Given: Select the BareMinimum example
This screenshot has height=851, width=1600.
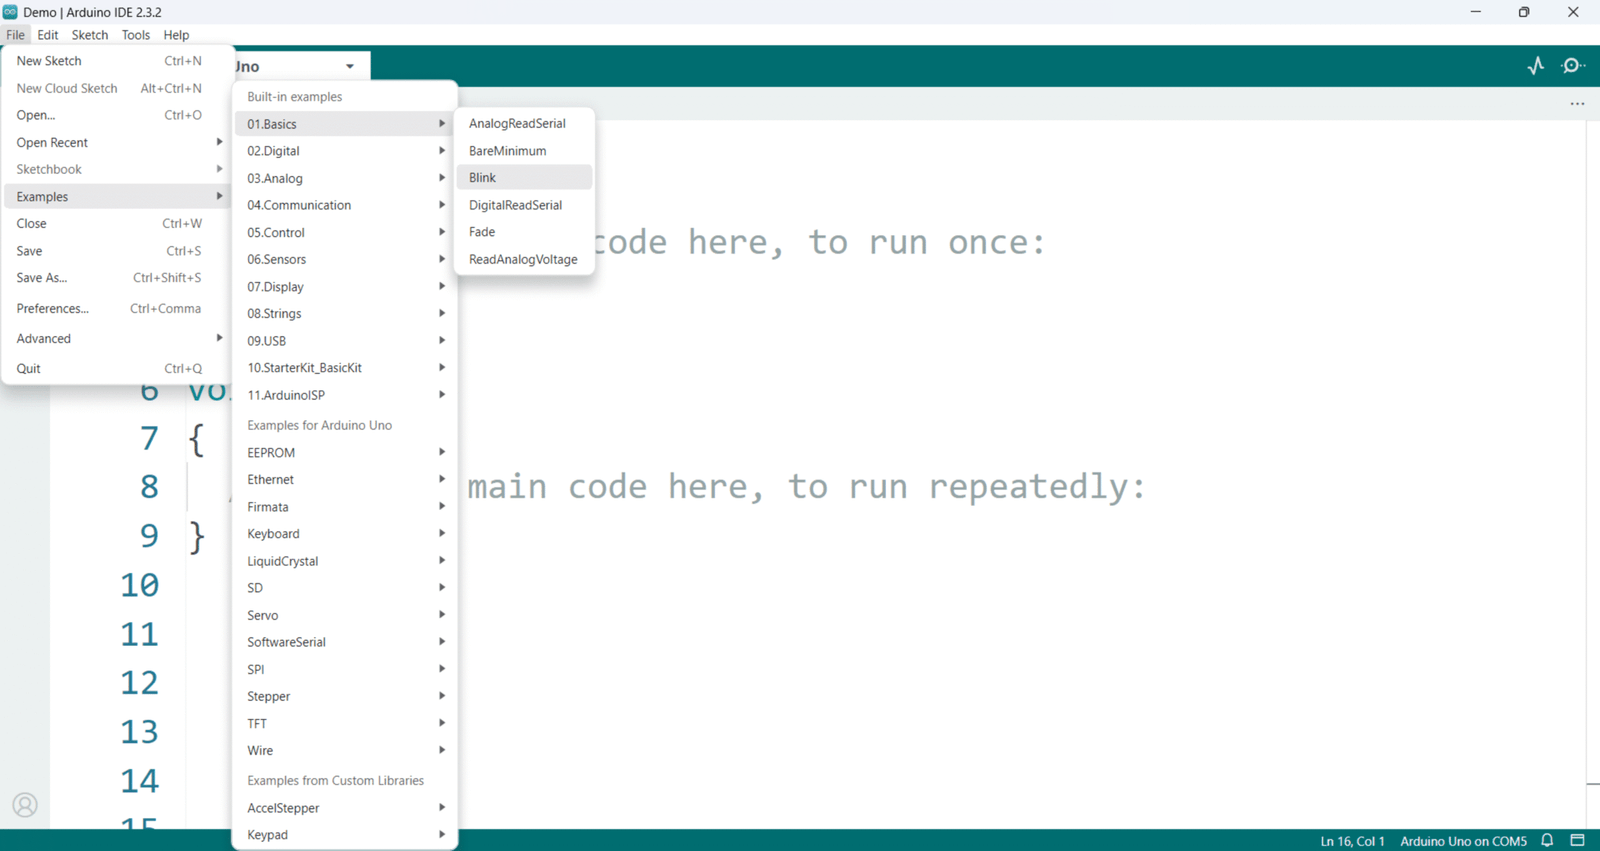Looking at the screenshot, I should click(x=524, y=150).
